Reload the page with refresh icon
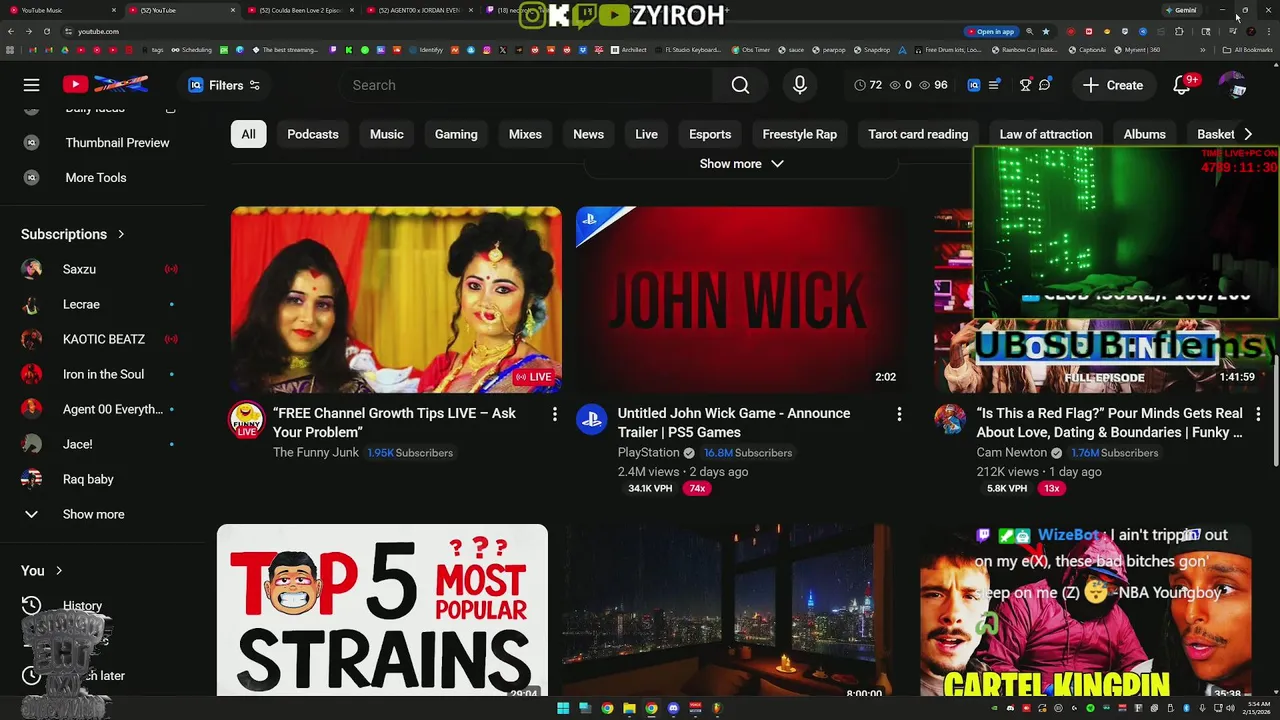 [46, 31]
